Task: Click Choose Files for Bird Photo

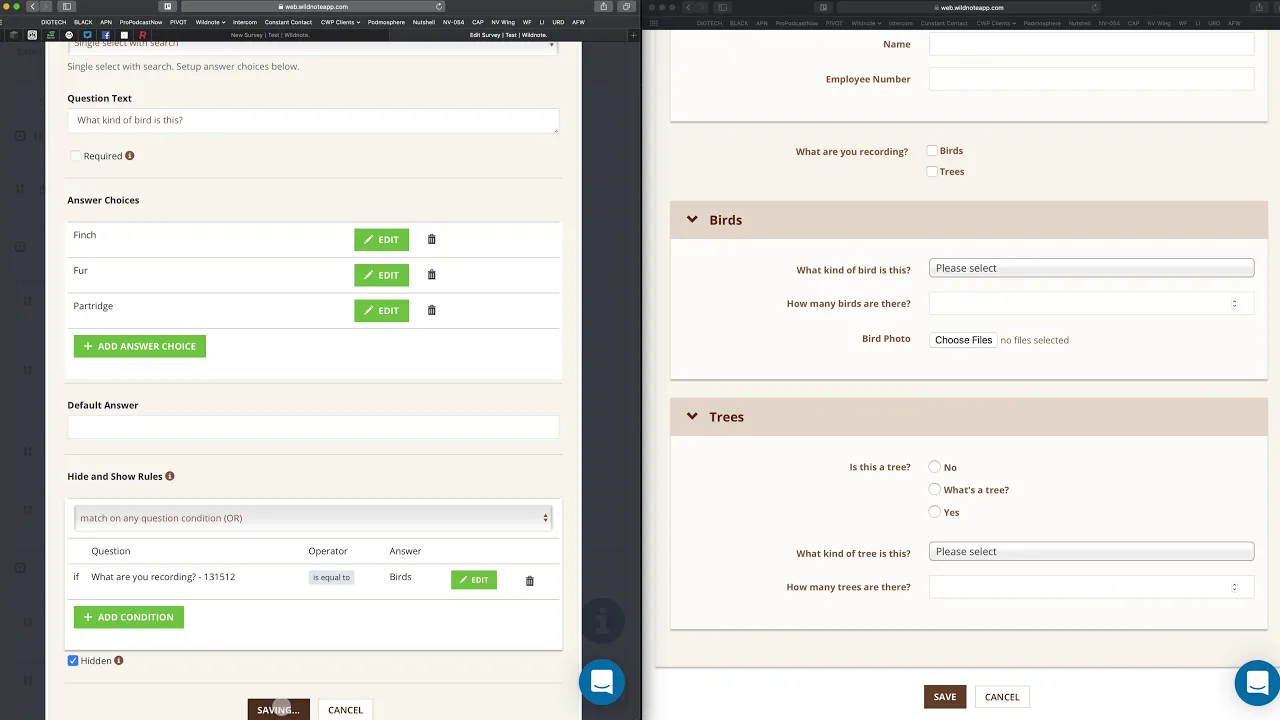Action: pyautogui.click(x=963, y=340)
